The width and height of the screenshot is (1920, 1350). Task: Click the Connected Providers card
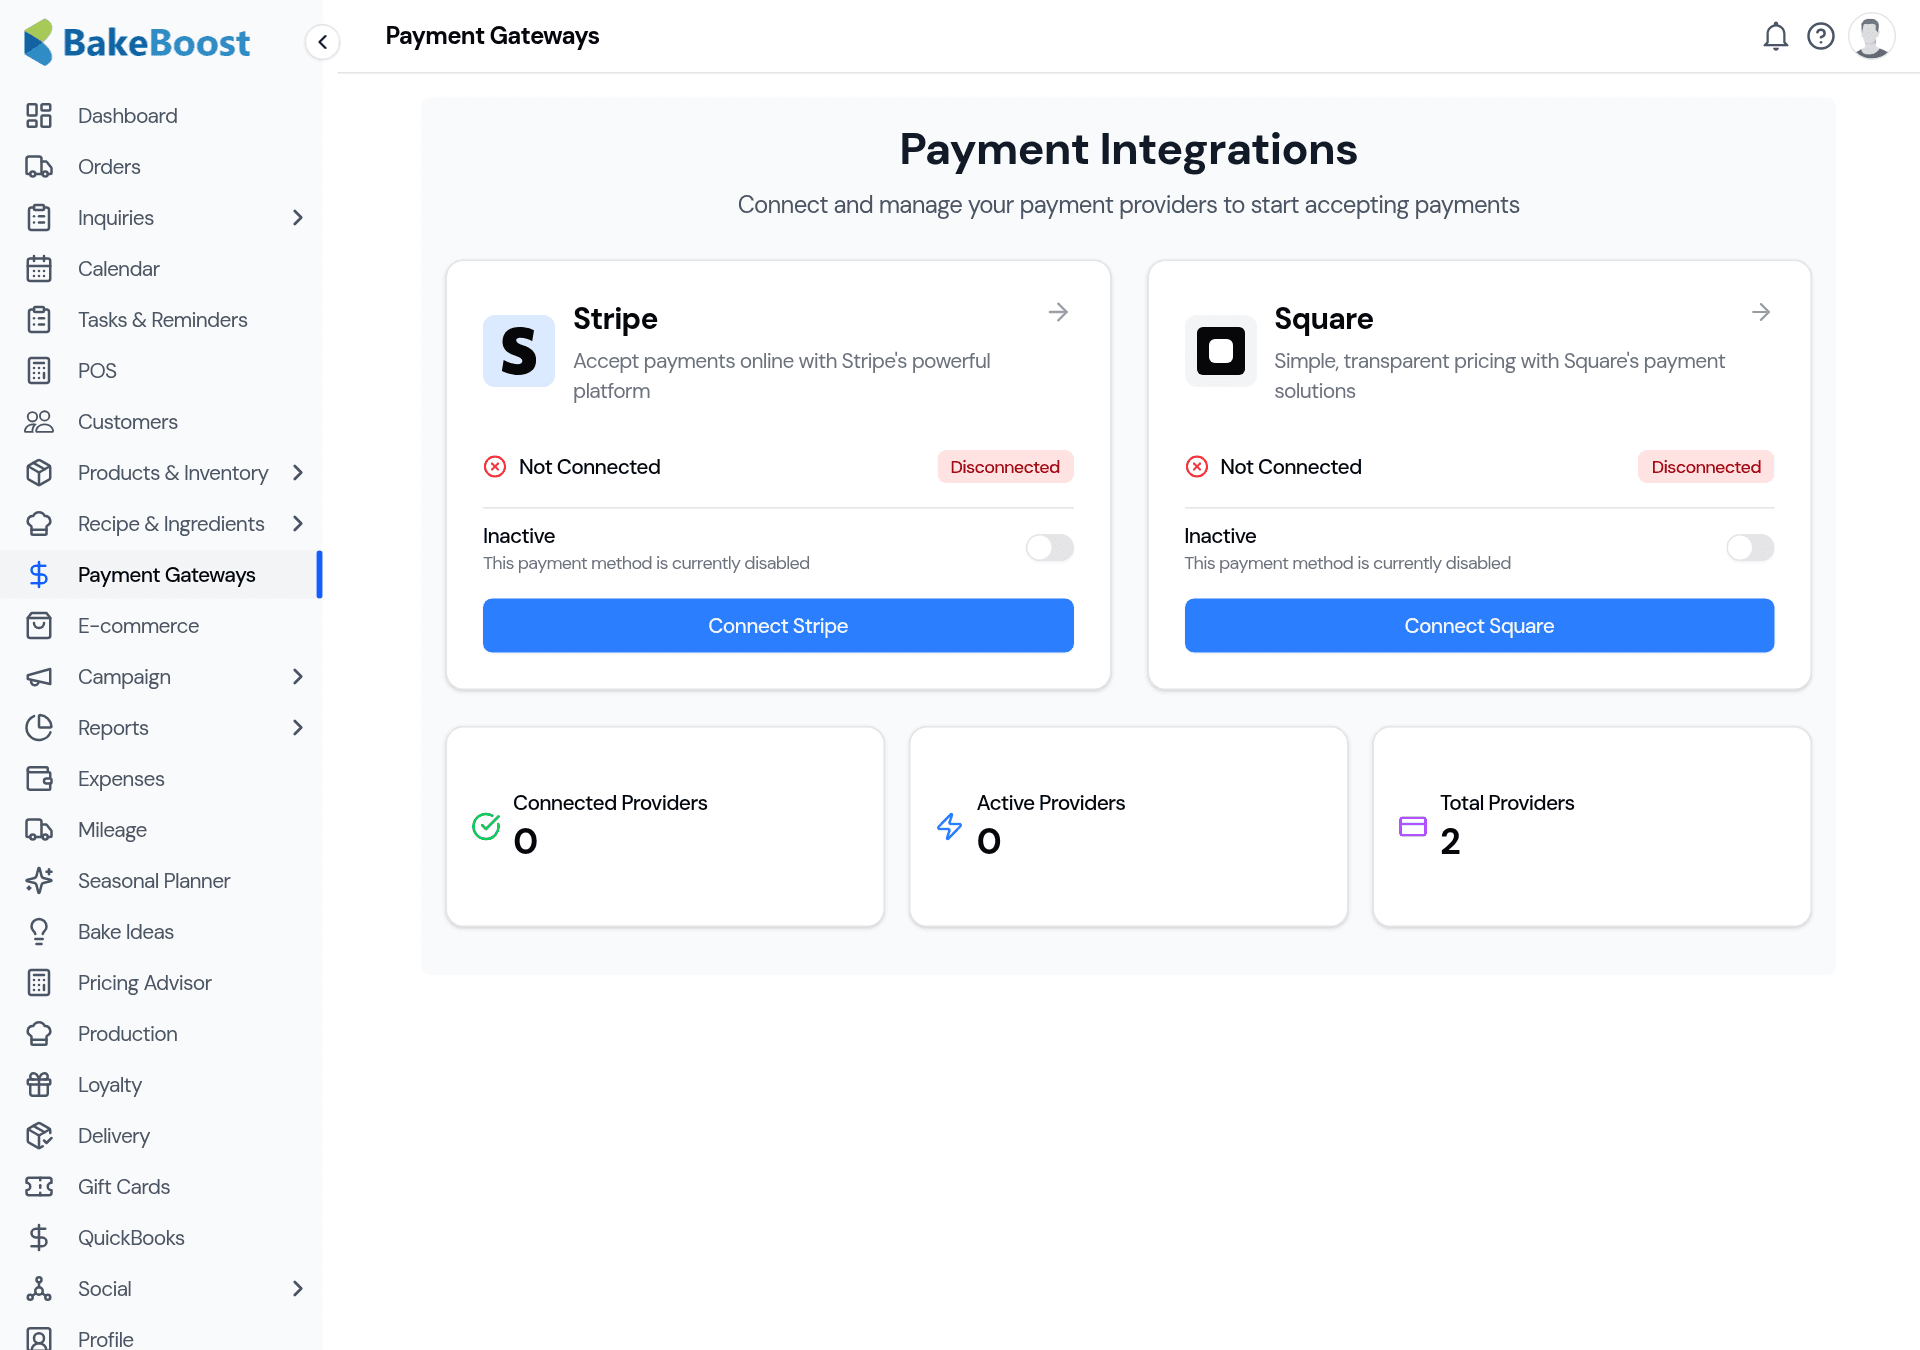(x=665, y=827)
